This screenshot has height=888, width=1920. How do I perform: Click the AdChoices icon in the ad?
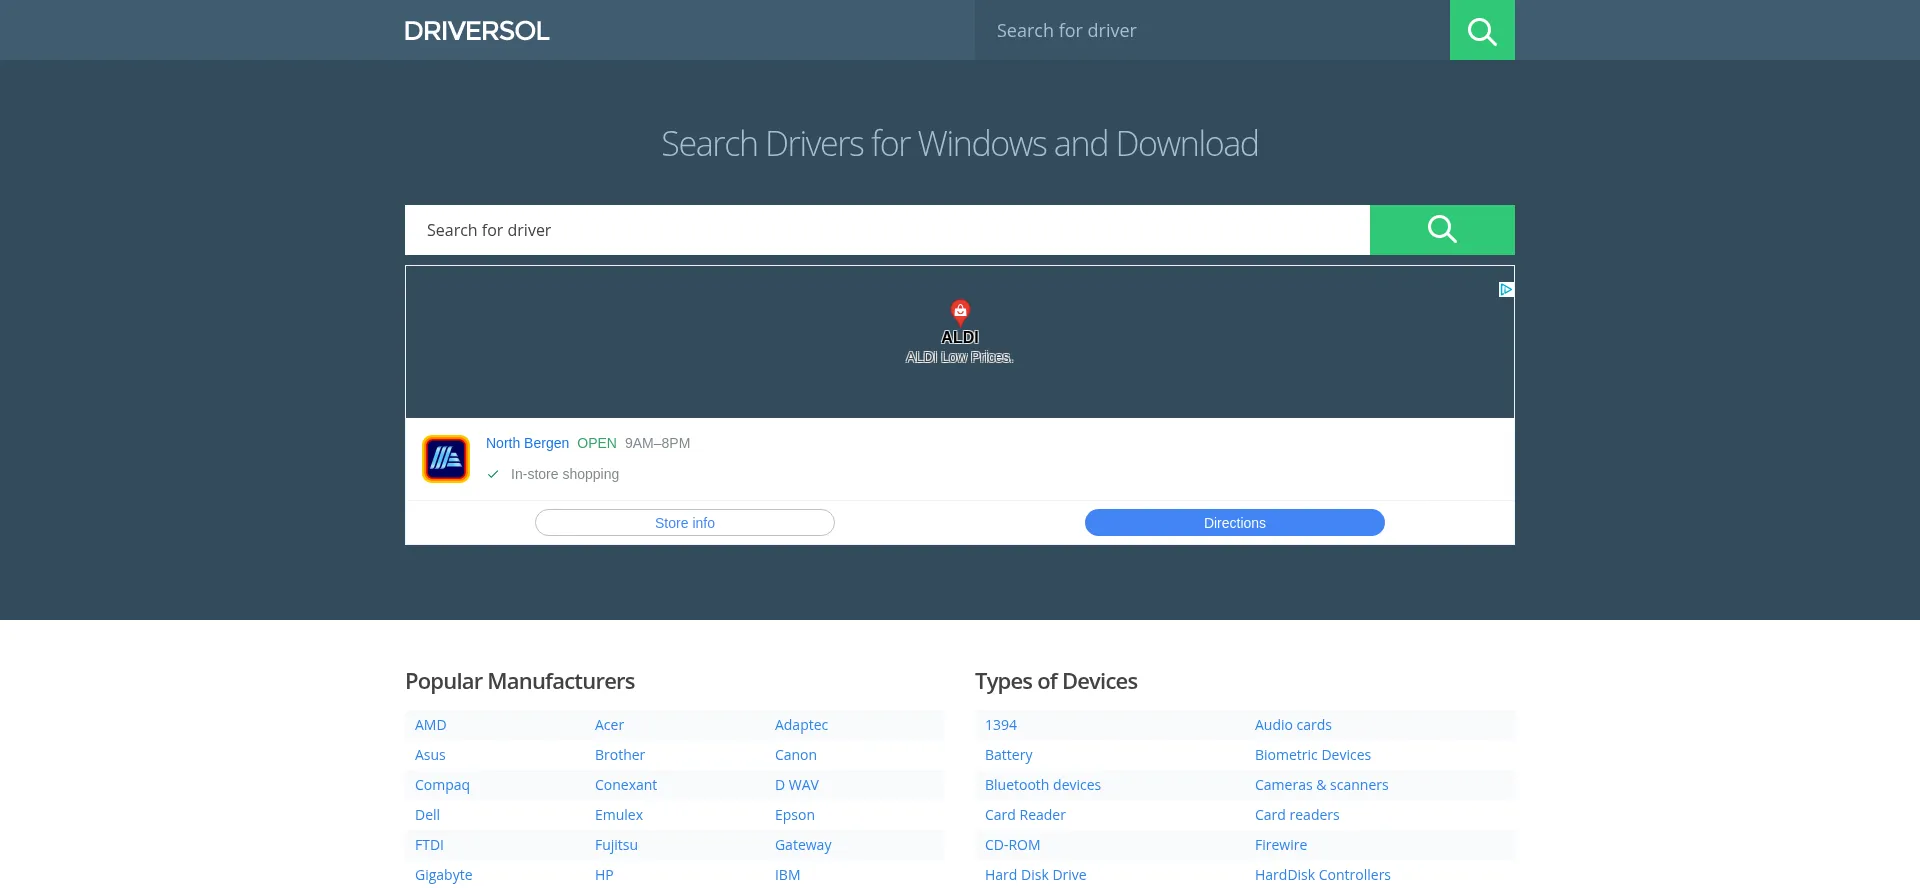coord(1506,289)
